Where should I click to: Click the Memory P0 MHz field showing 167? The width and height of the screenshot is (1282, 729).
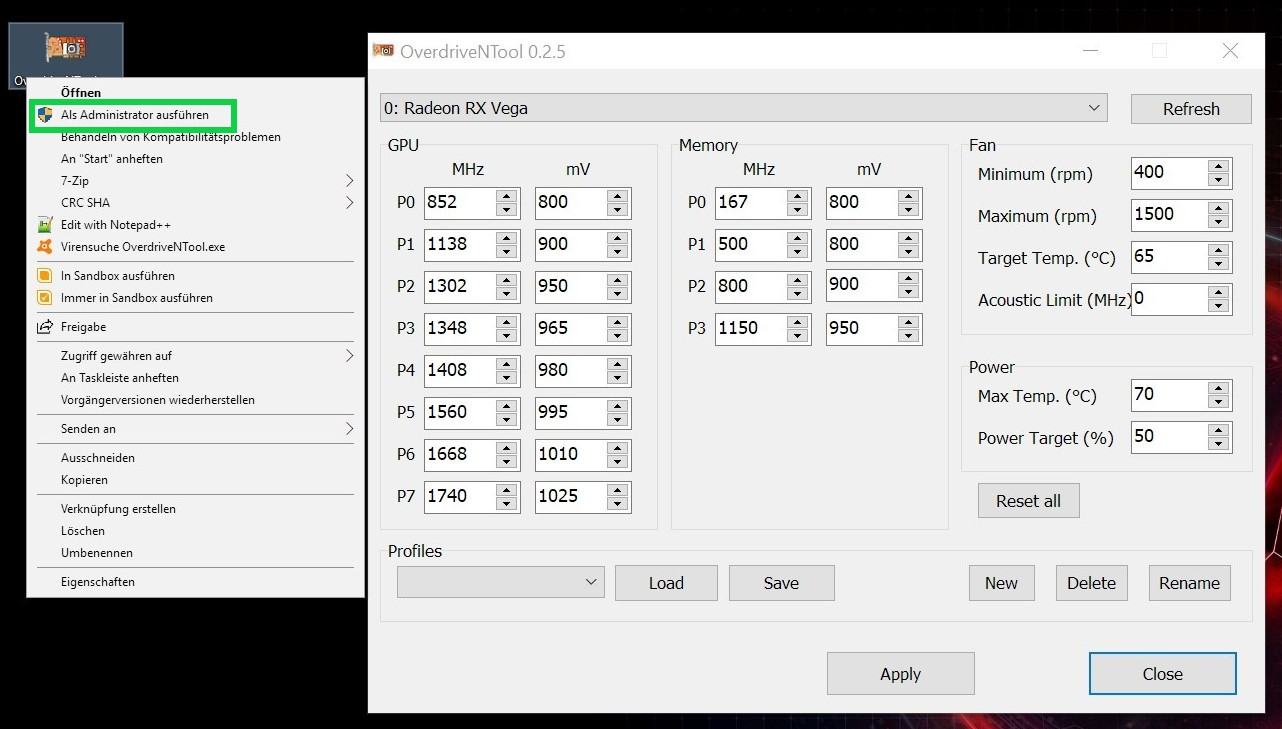[x=751, y=203]
